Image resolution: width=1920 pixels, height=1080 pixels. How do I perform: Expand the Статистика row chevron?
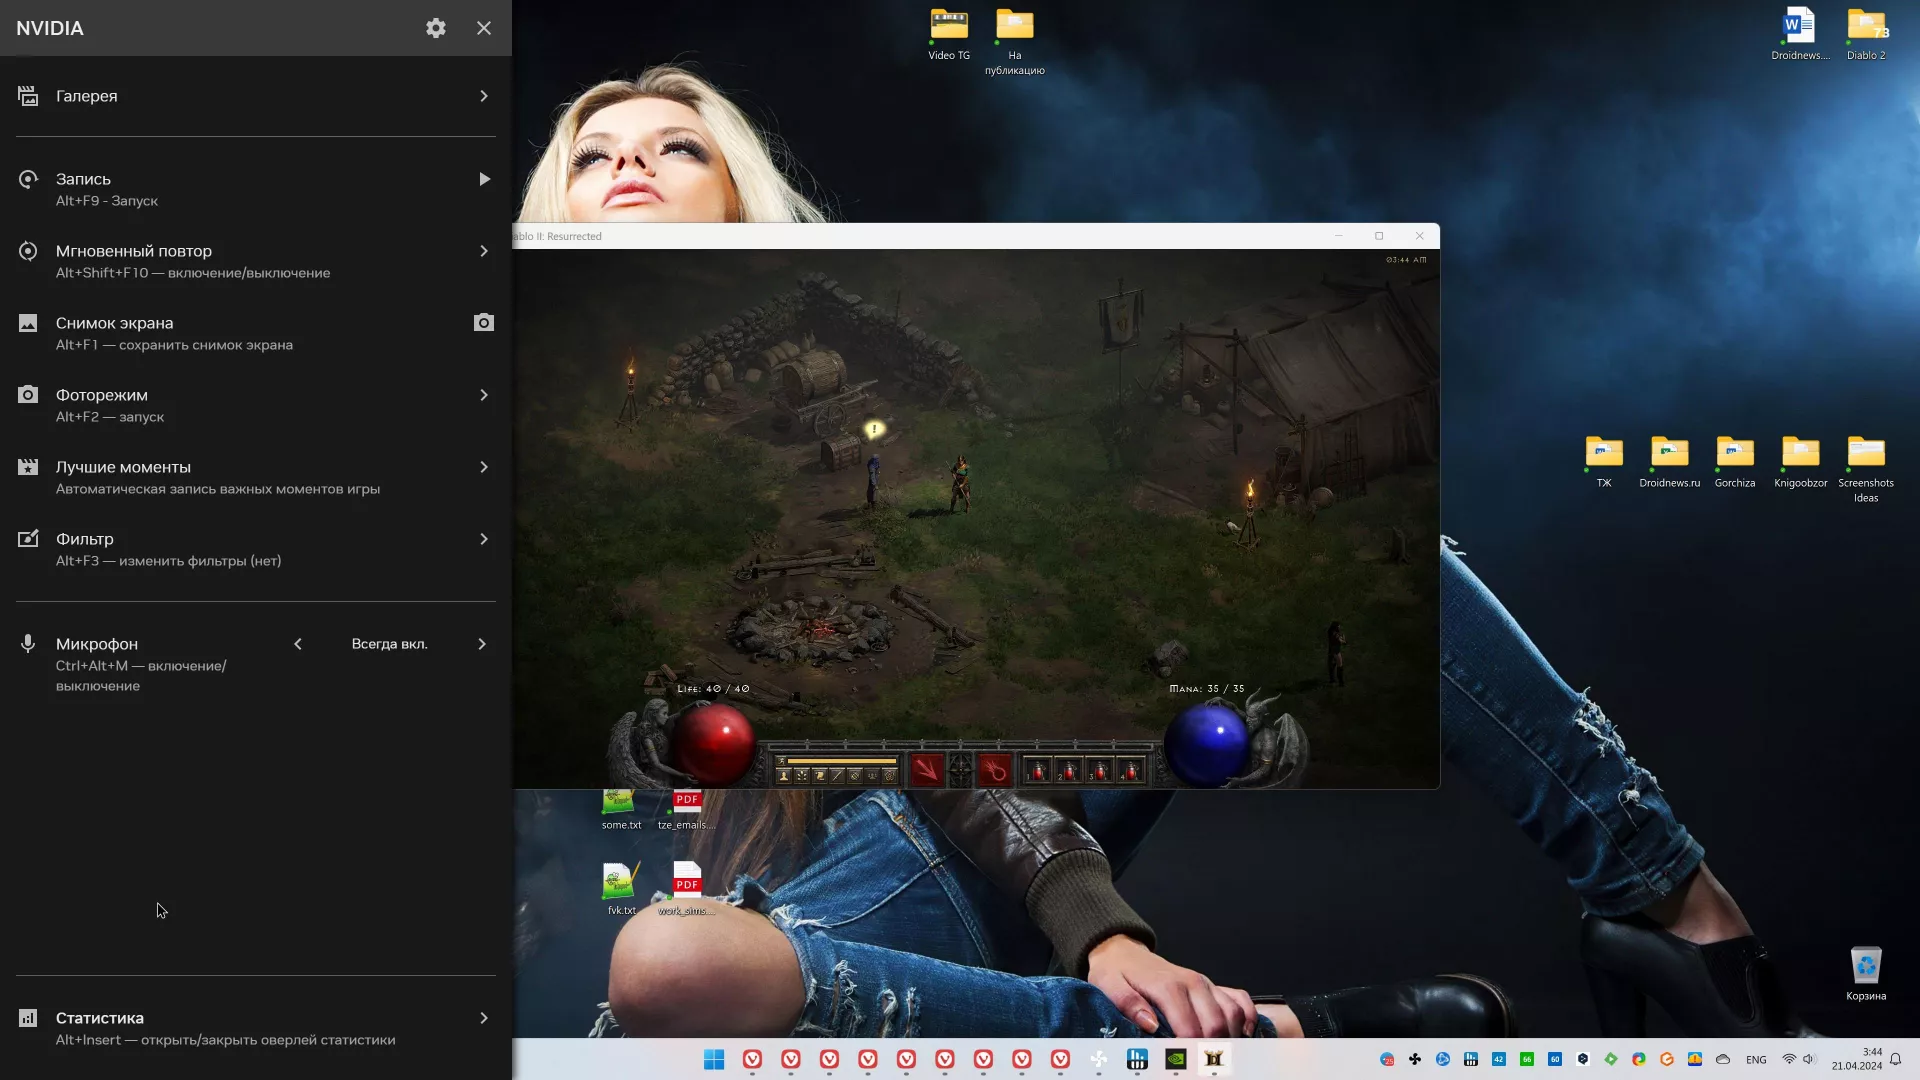pyautogui.click(x=484, y=1018)
